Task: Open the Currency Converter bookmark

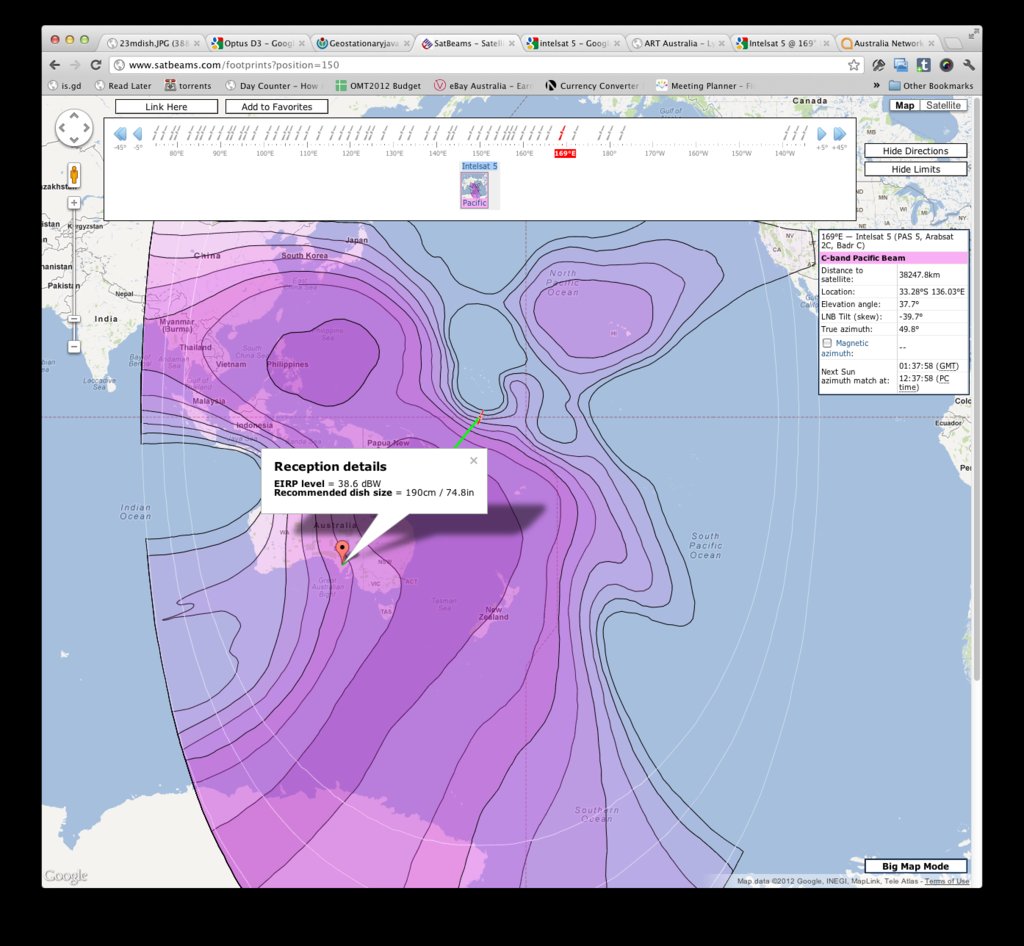Action: click(x=592, y=86)
